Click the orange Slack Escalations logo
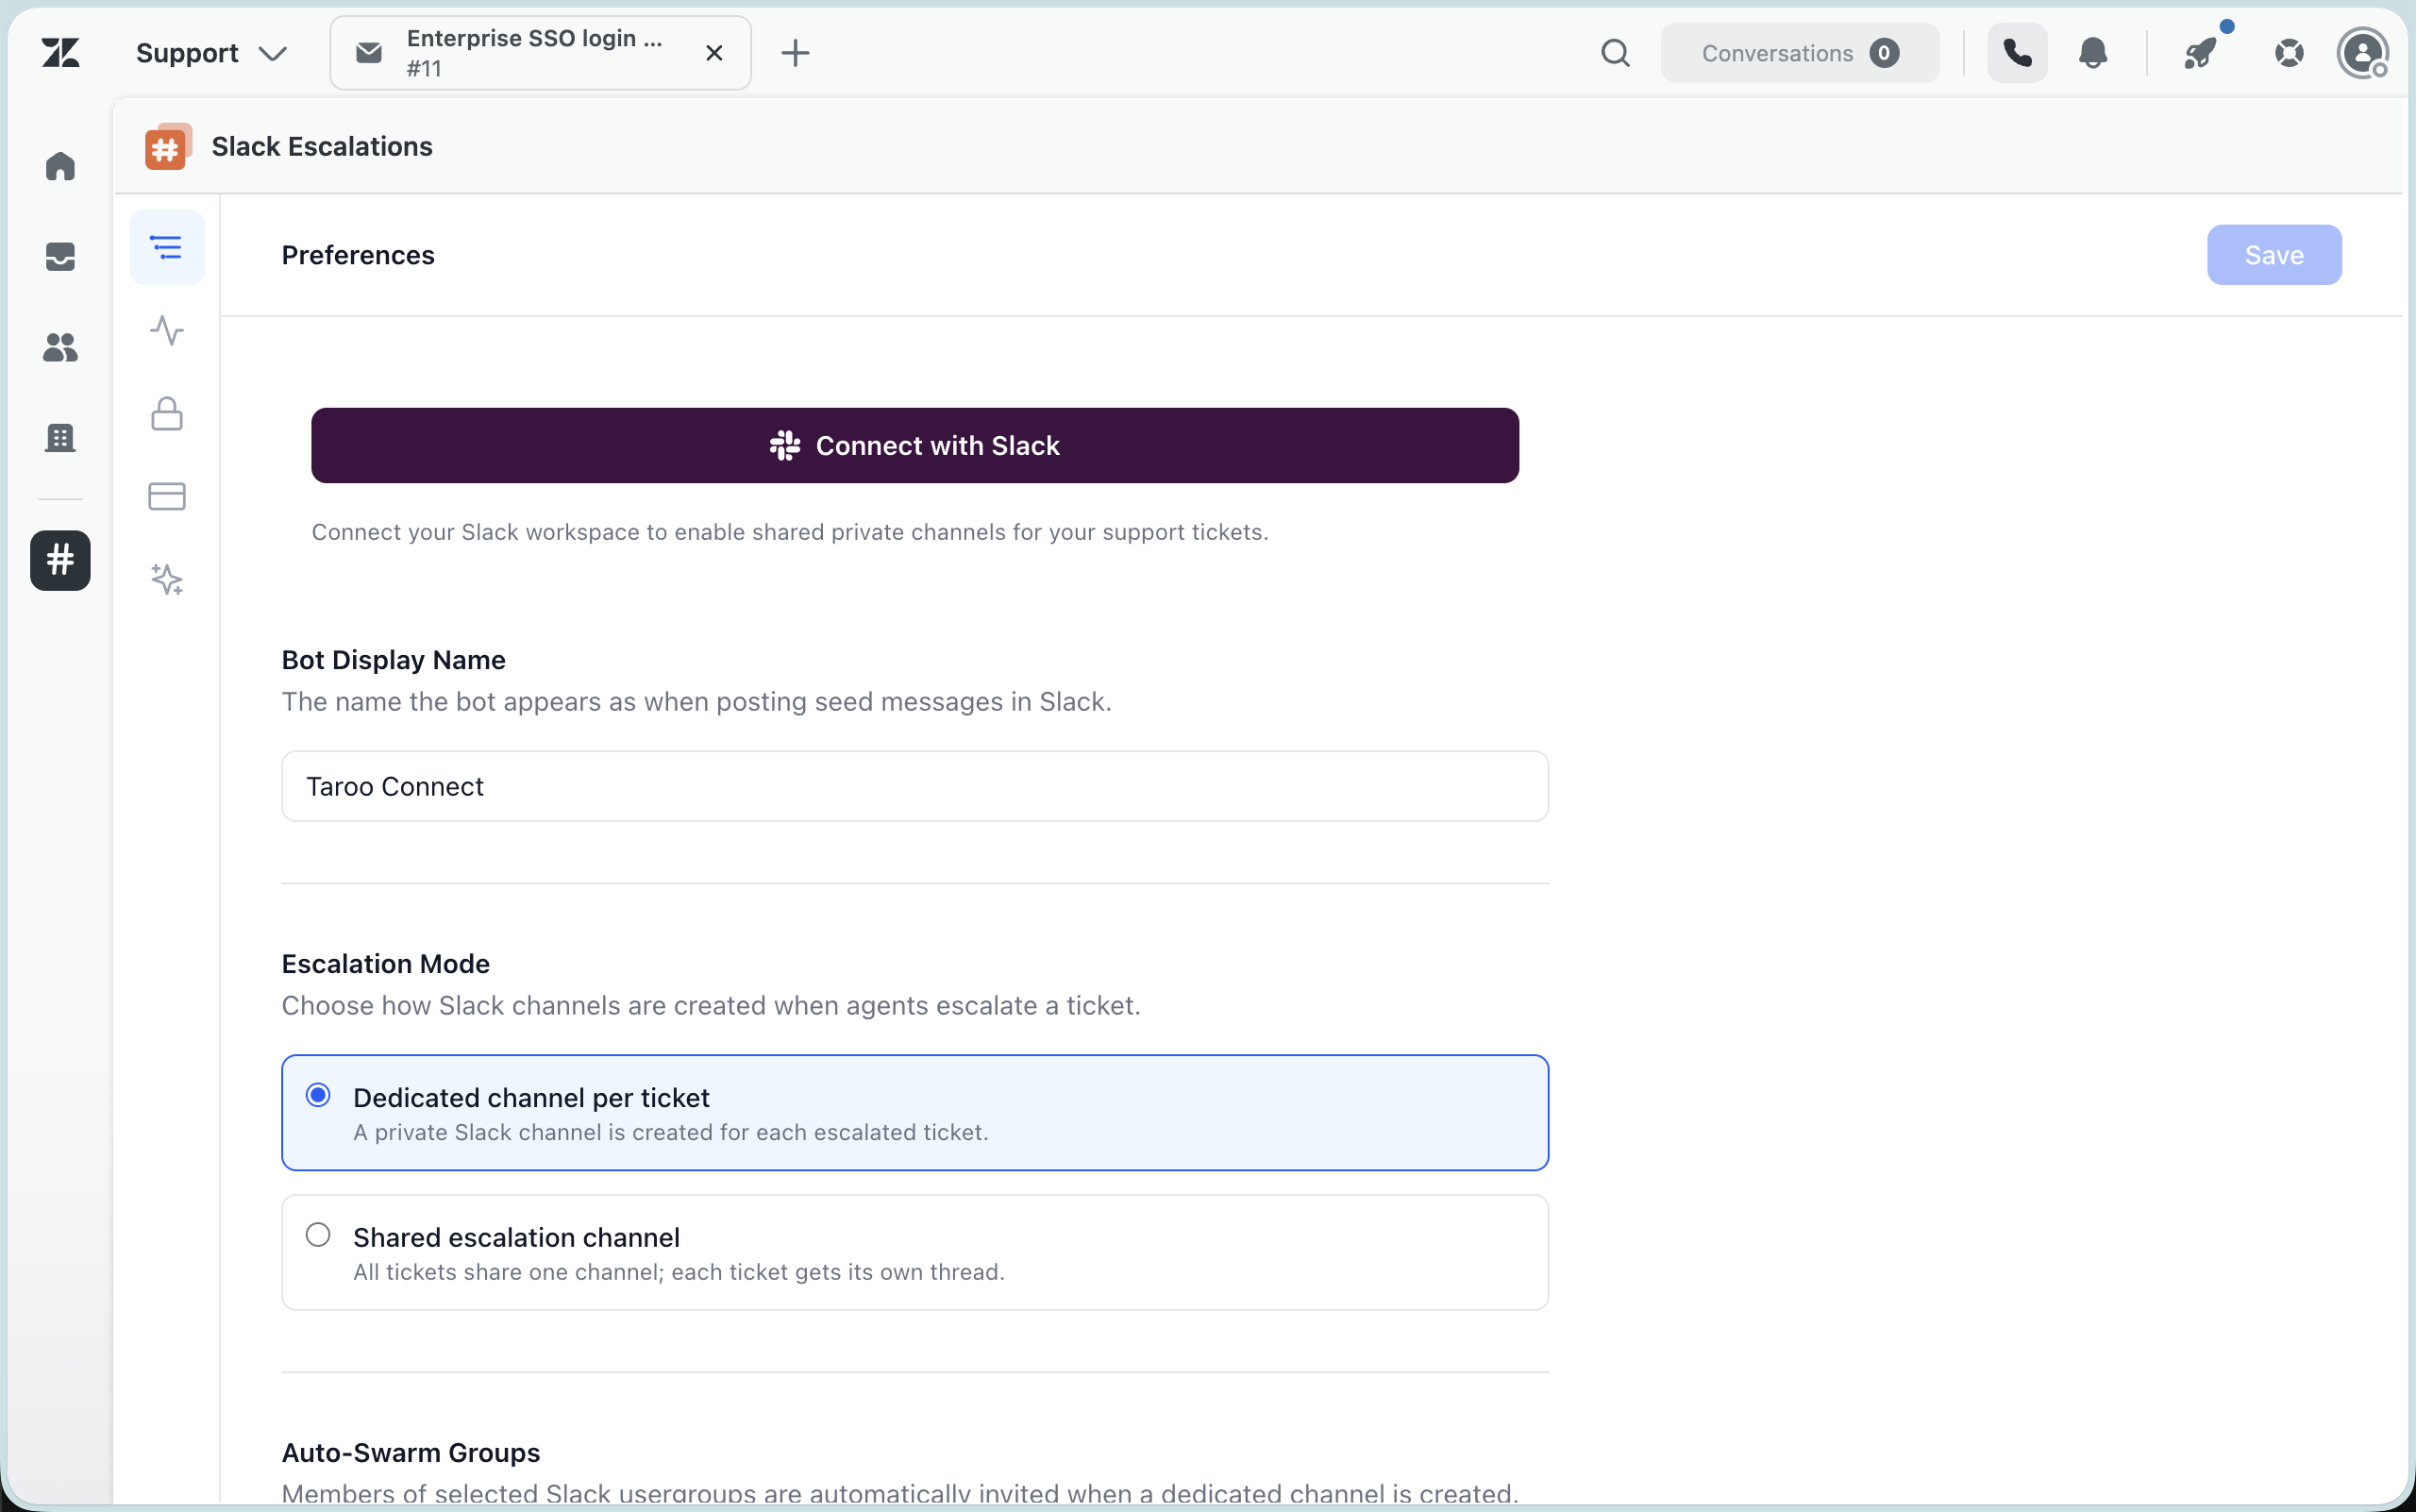This screenshot has height=1512, width=2416. (x=167, y=147)
